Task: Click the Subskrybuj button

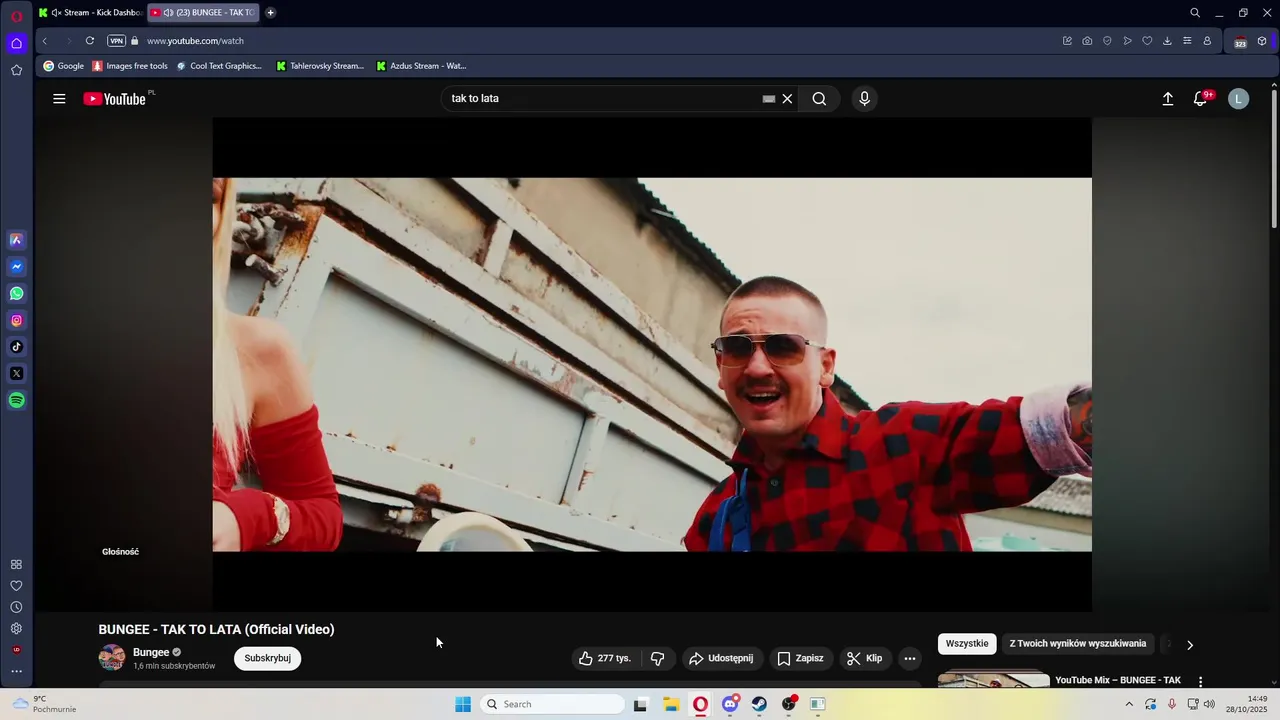Action: (267, 658)
